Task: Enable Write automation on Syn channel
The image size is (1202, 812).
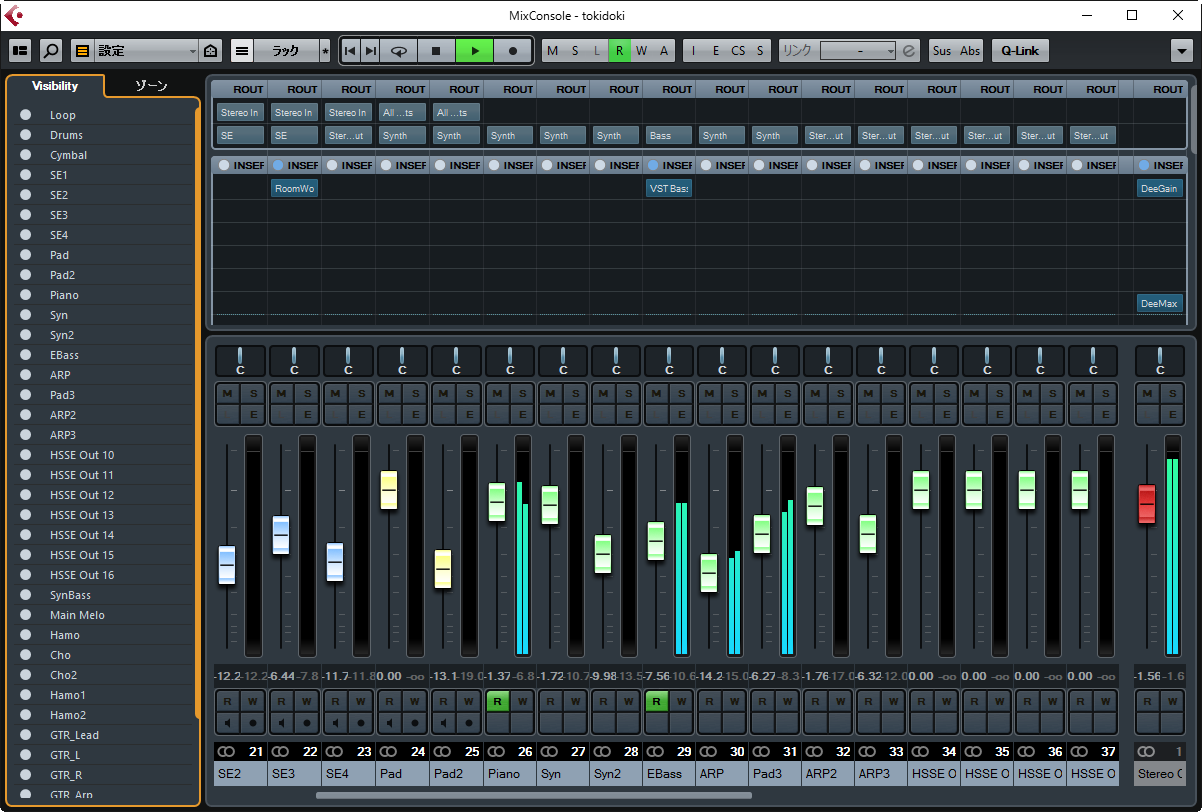Action: (x=575, y=701)
